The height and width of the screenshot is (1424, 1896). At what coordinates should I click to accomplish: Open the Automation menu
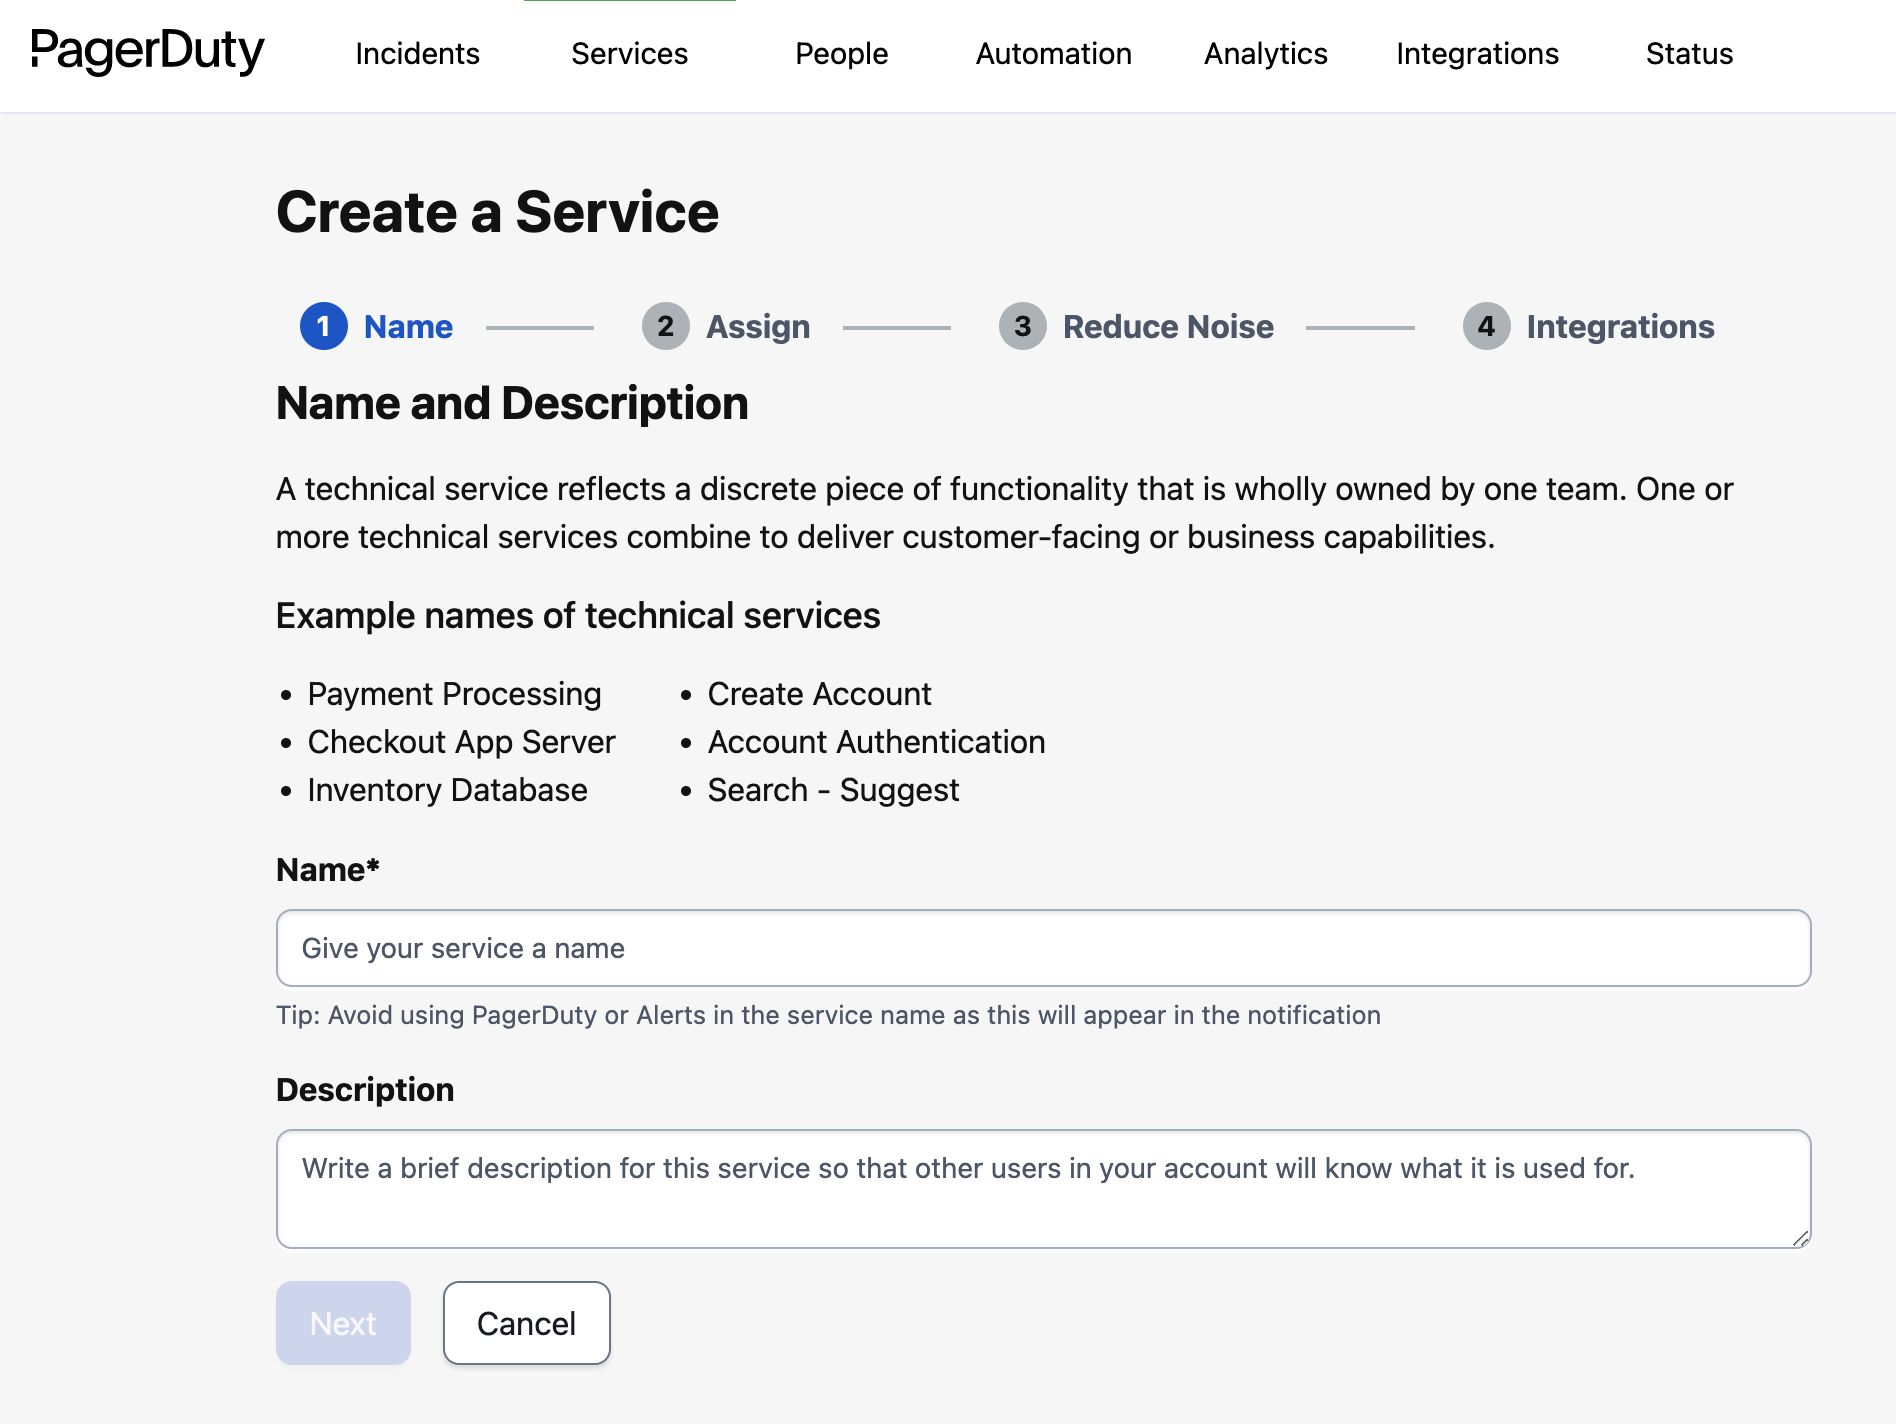[1053, 54]
